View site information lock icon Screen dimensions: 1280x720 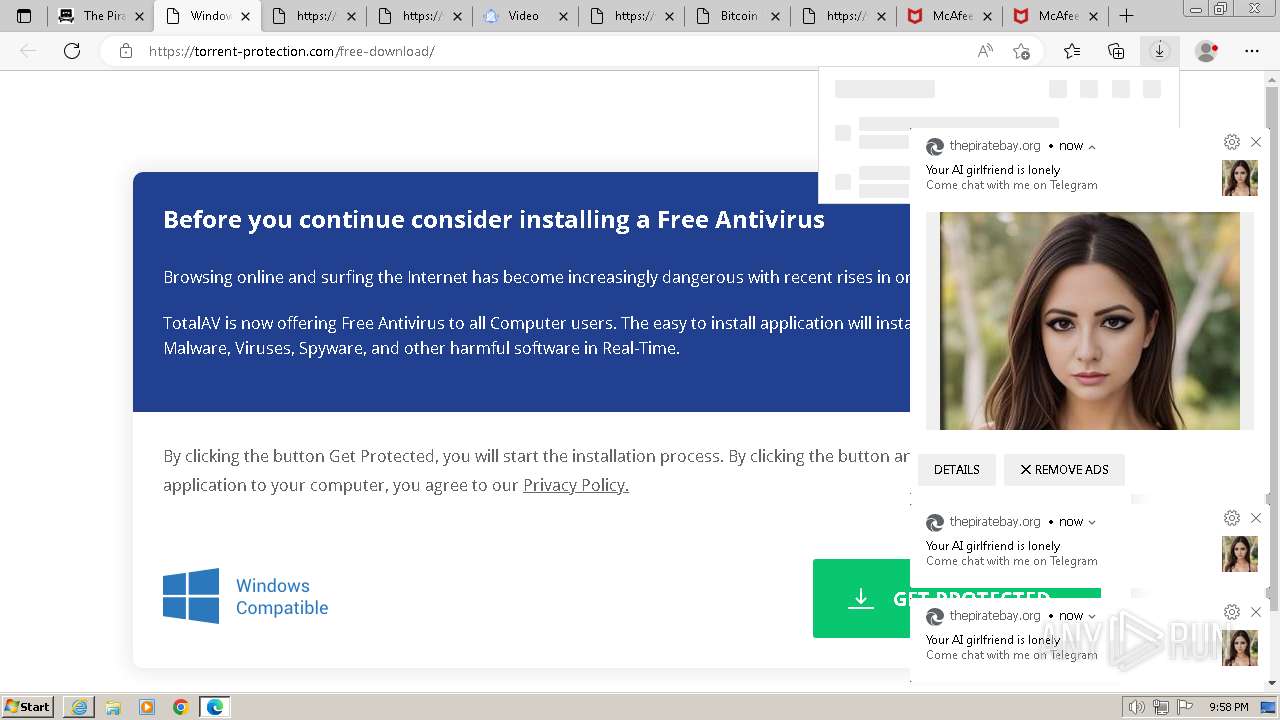(x=126, y=51)
